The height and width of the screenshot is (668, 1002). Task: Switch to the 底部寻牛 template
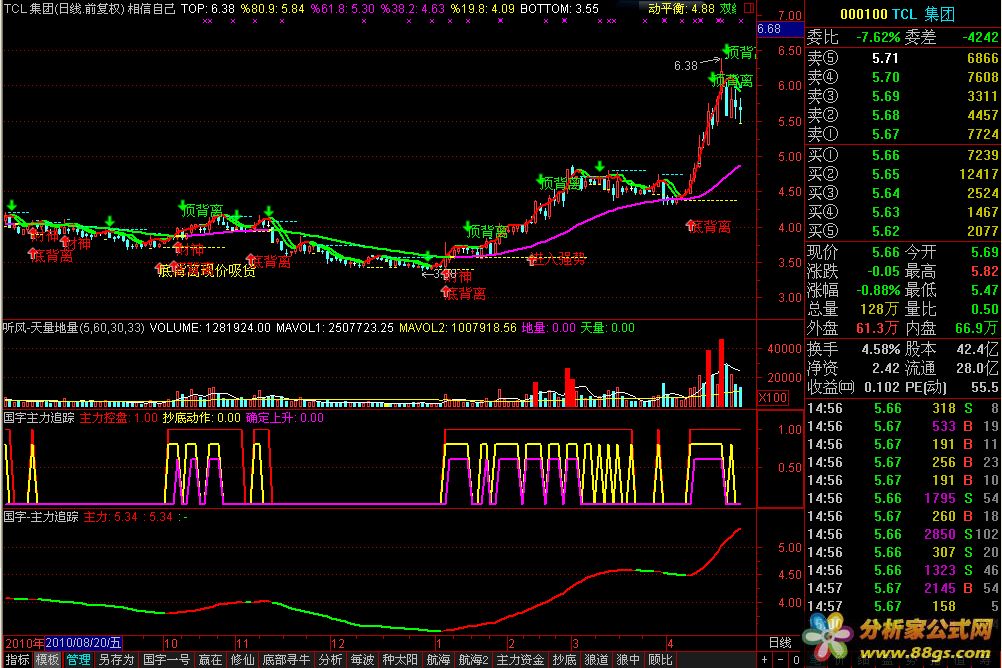click(x=286, y=660)
